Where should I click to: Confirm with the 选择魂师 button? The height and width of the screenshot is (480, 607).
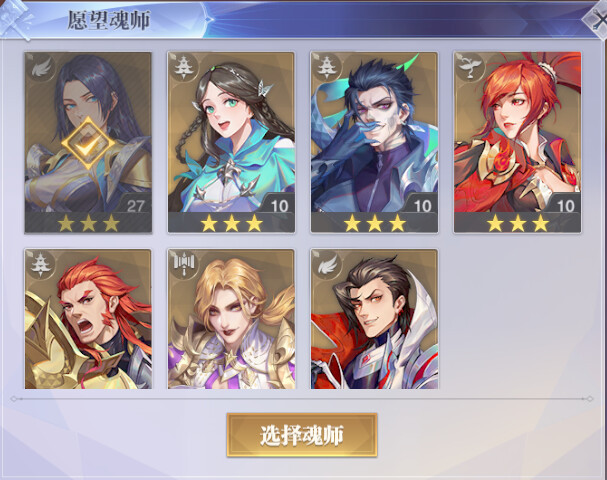point(302,435)
